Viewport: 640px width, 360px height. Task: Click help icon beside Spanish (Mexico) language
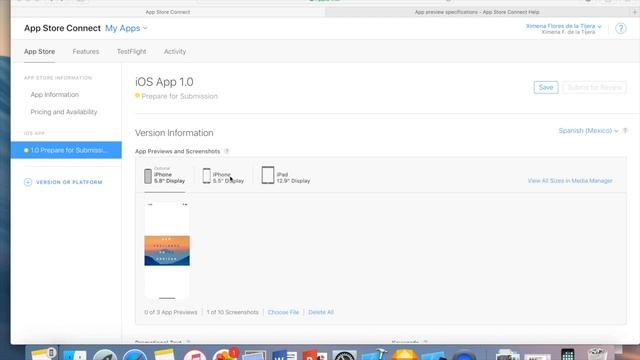(625, 131)
